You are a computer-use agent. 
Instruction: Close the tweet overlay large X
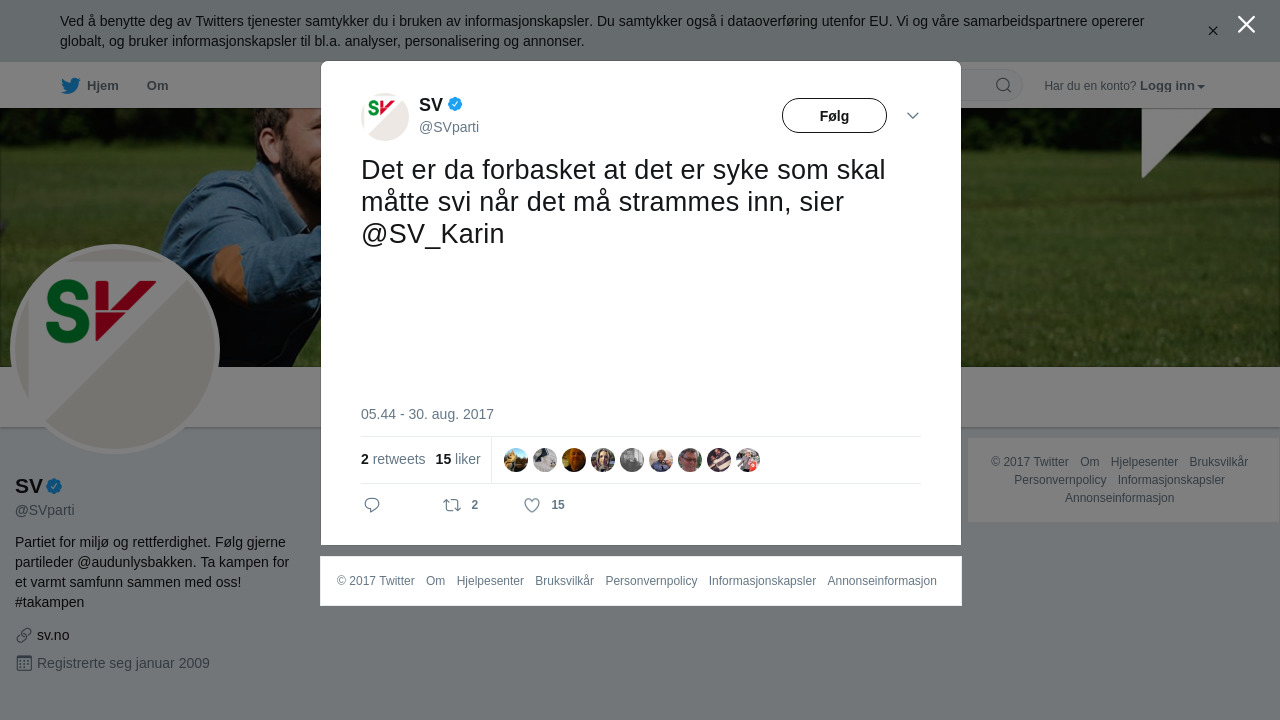tap(1246, 24)
